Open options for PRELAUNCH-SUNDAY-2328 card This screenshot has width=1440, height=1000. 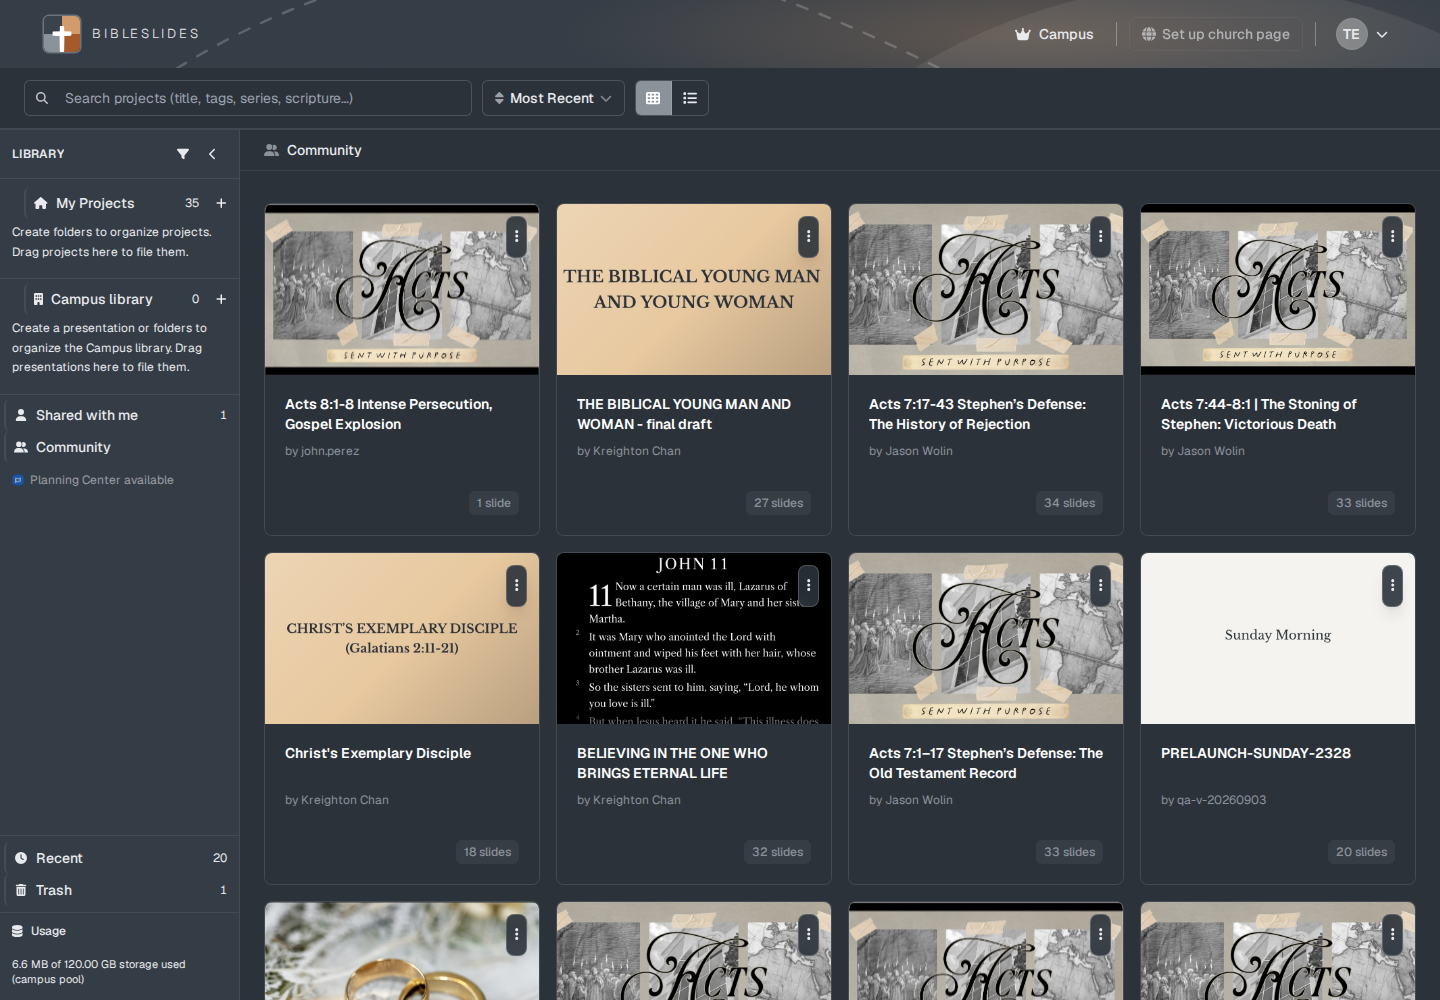pos(1392,586)
